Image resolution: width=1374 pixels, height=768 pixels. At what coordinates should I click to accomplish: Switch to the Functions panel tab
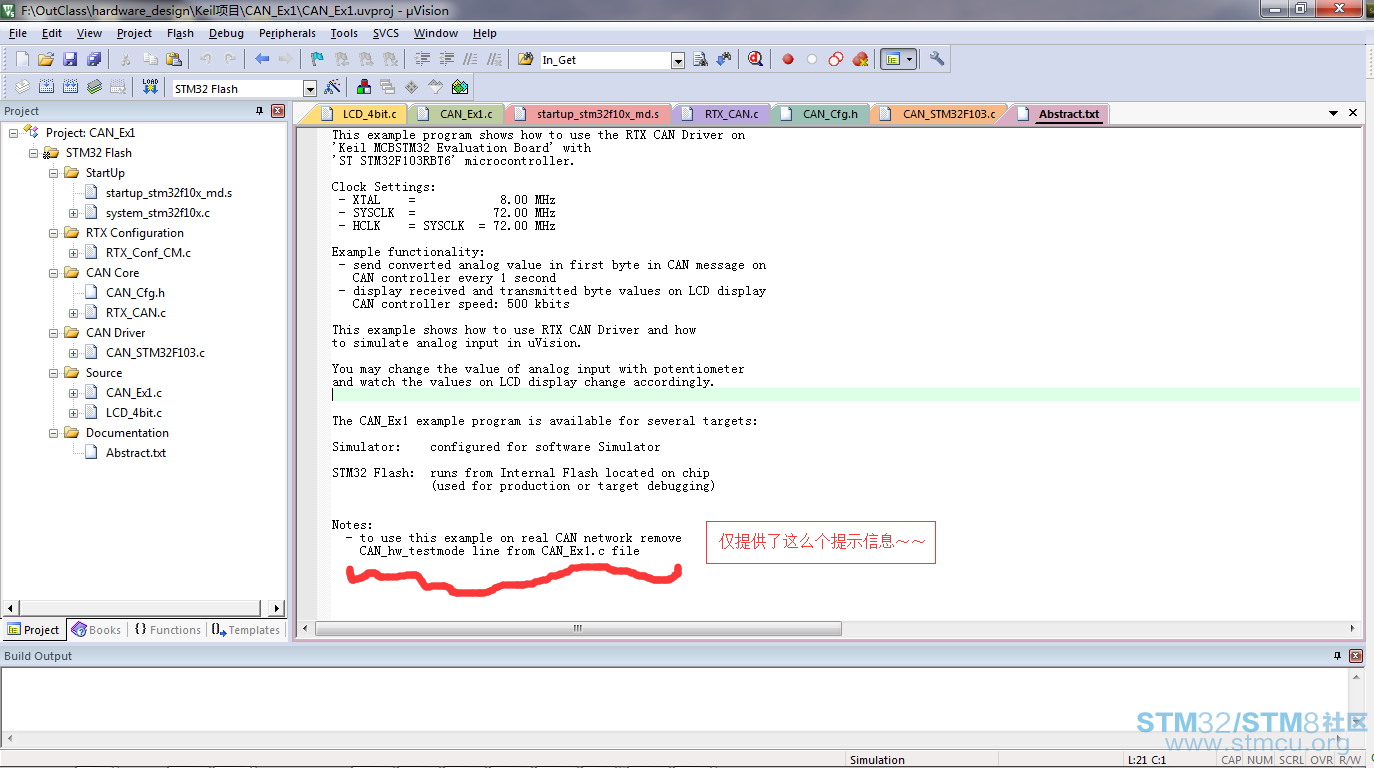click(x=167, y=630)
